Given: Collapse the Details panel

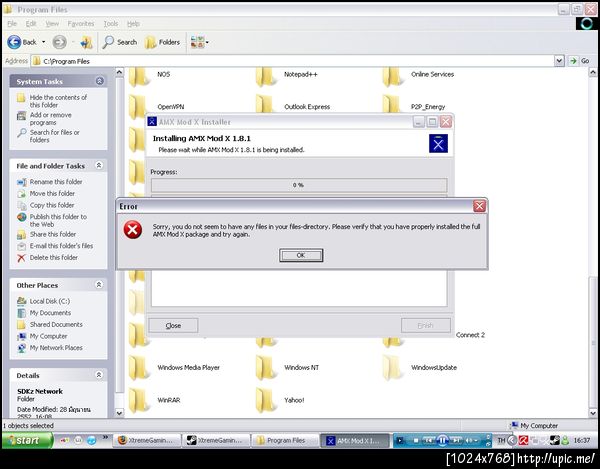Looking at the screenshot, I should pyautogui.click(x=99, y=375).
